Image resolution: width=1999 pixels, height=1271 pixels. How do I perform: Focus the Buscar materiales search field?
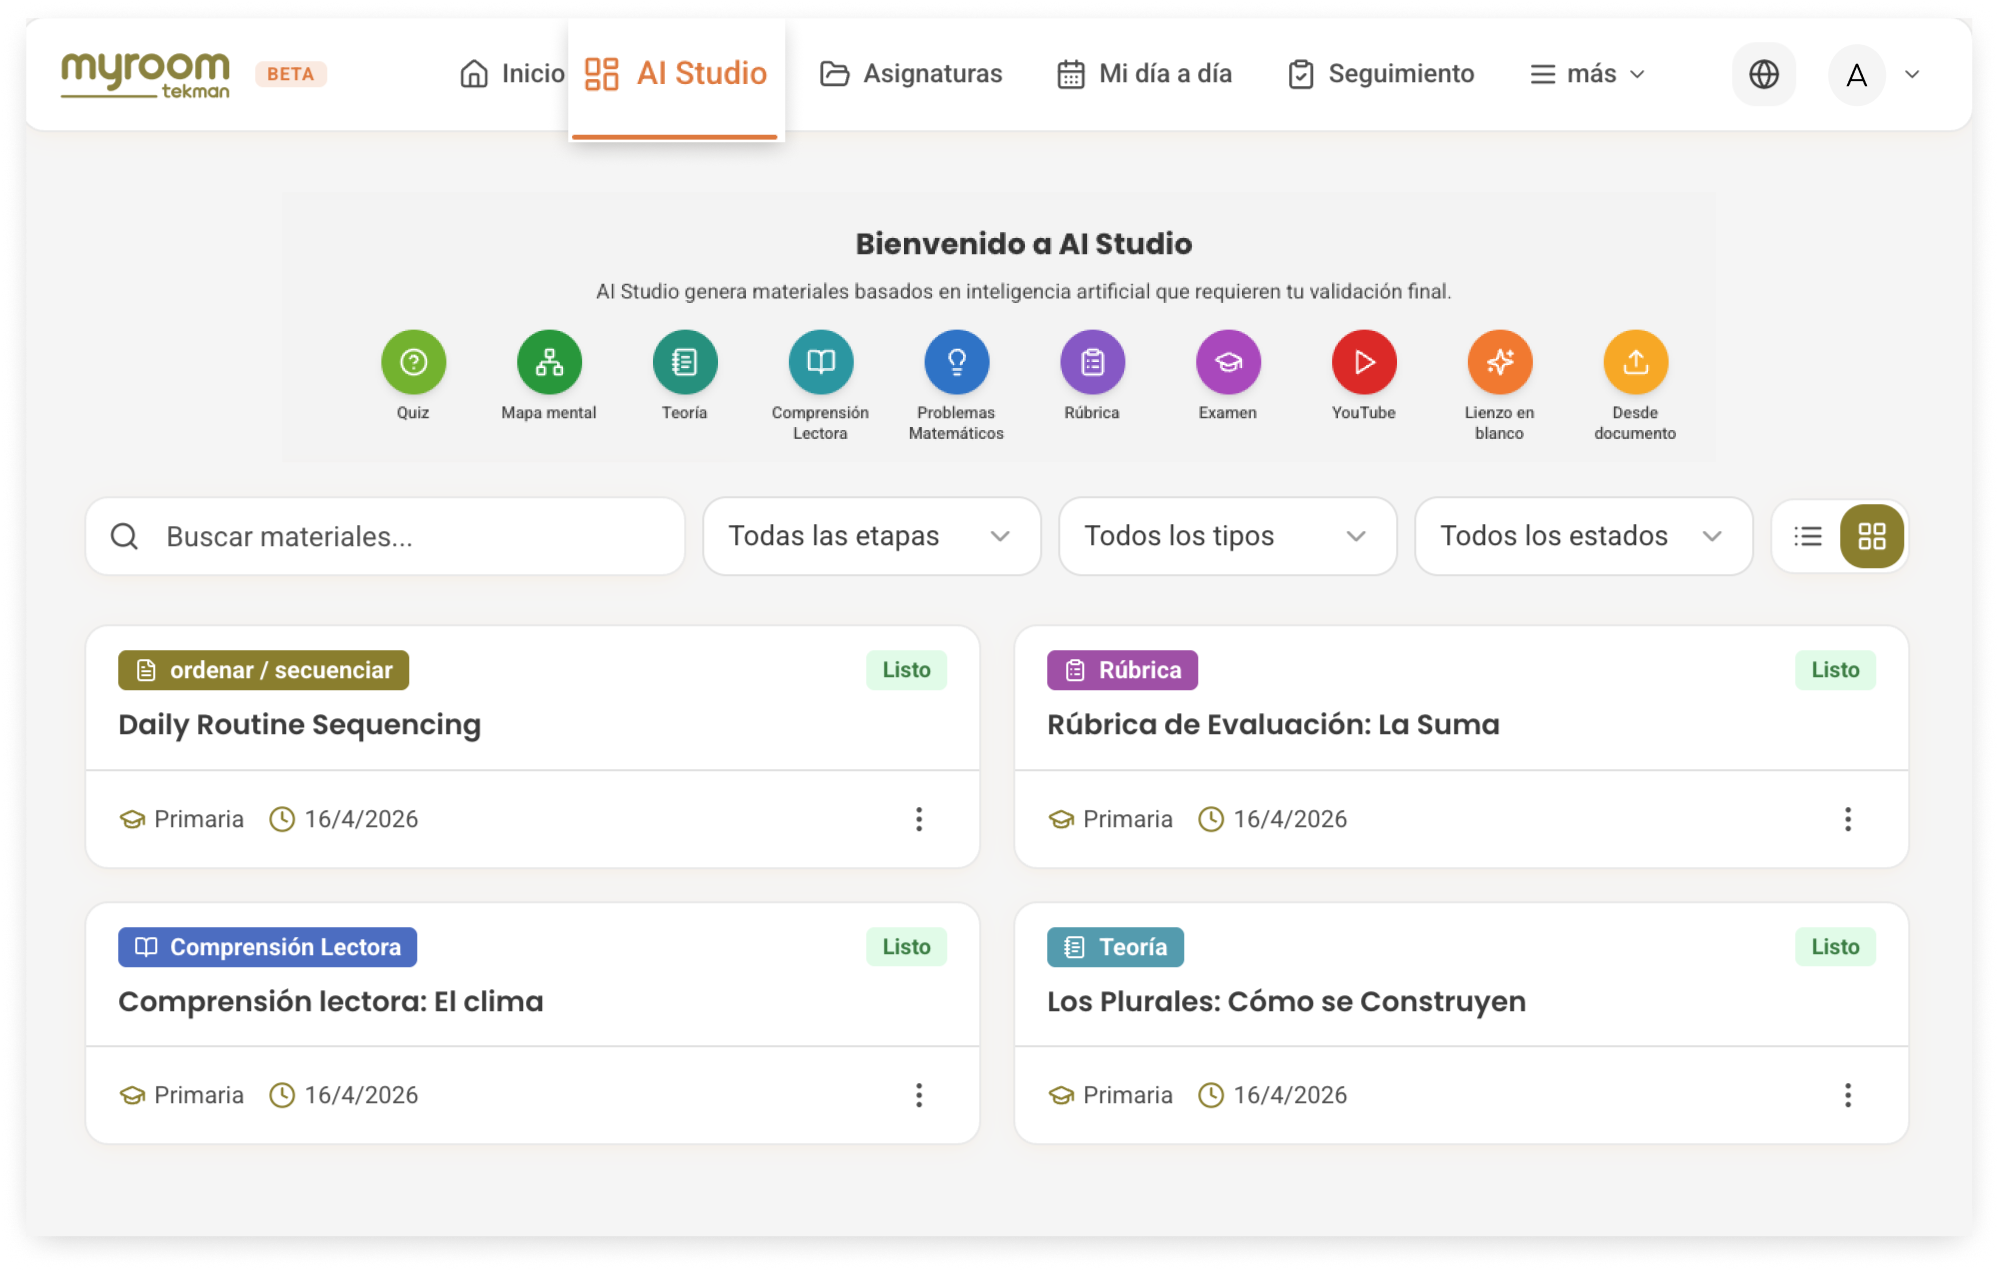(385, 536)
